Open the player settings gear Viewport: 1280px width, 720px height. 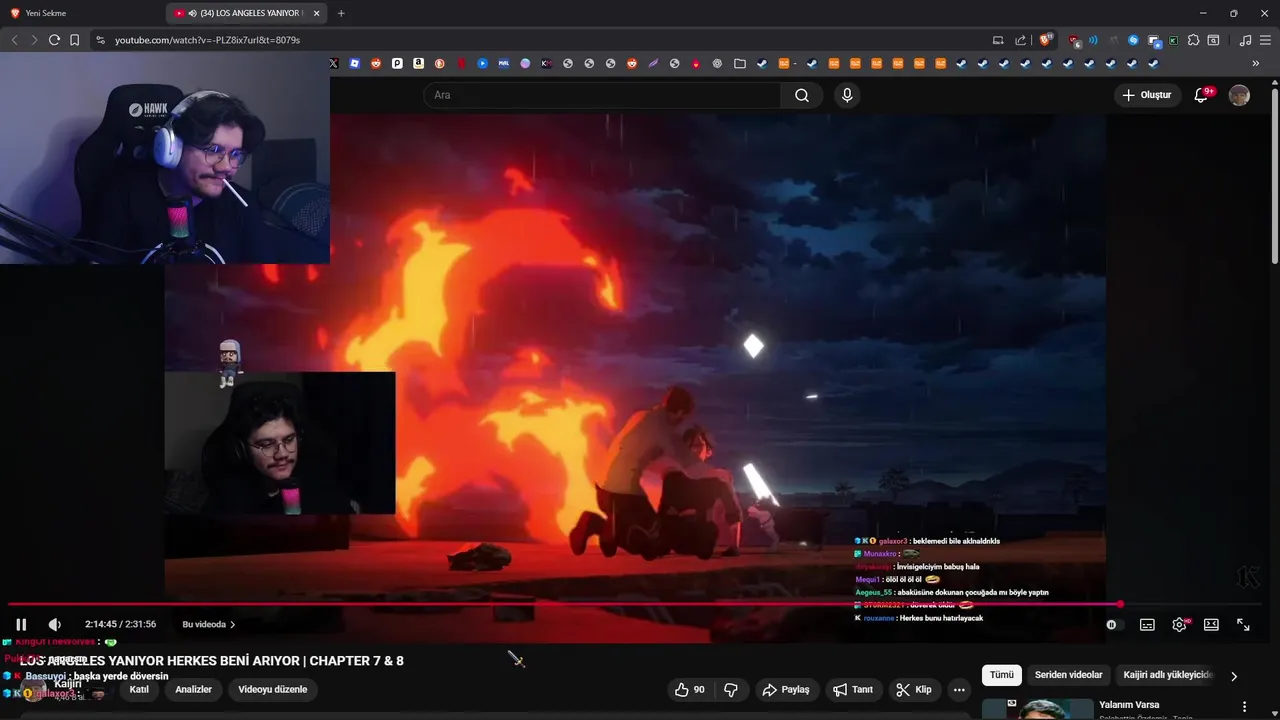1179,624
